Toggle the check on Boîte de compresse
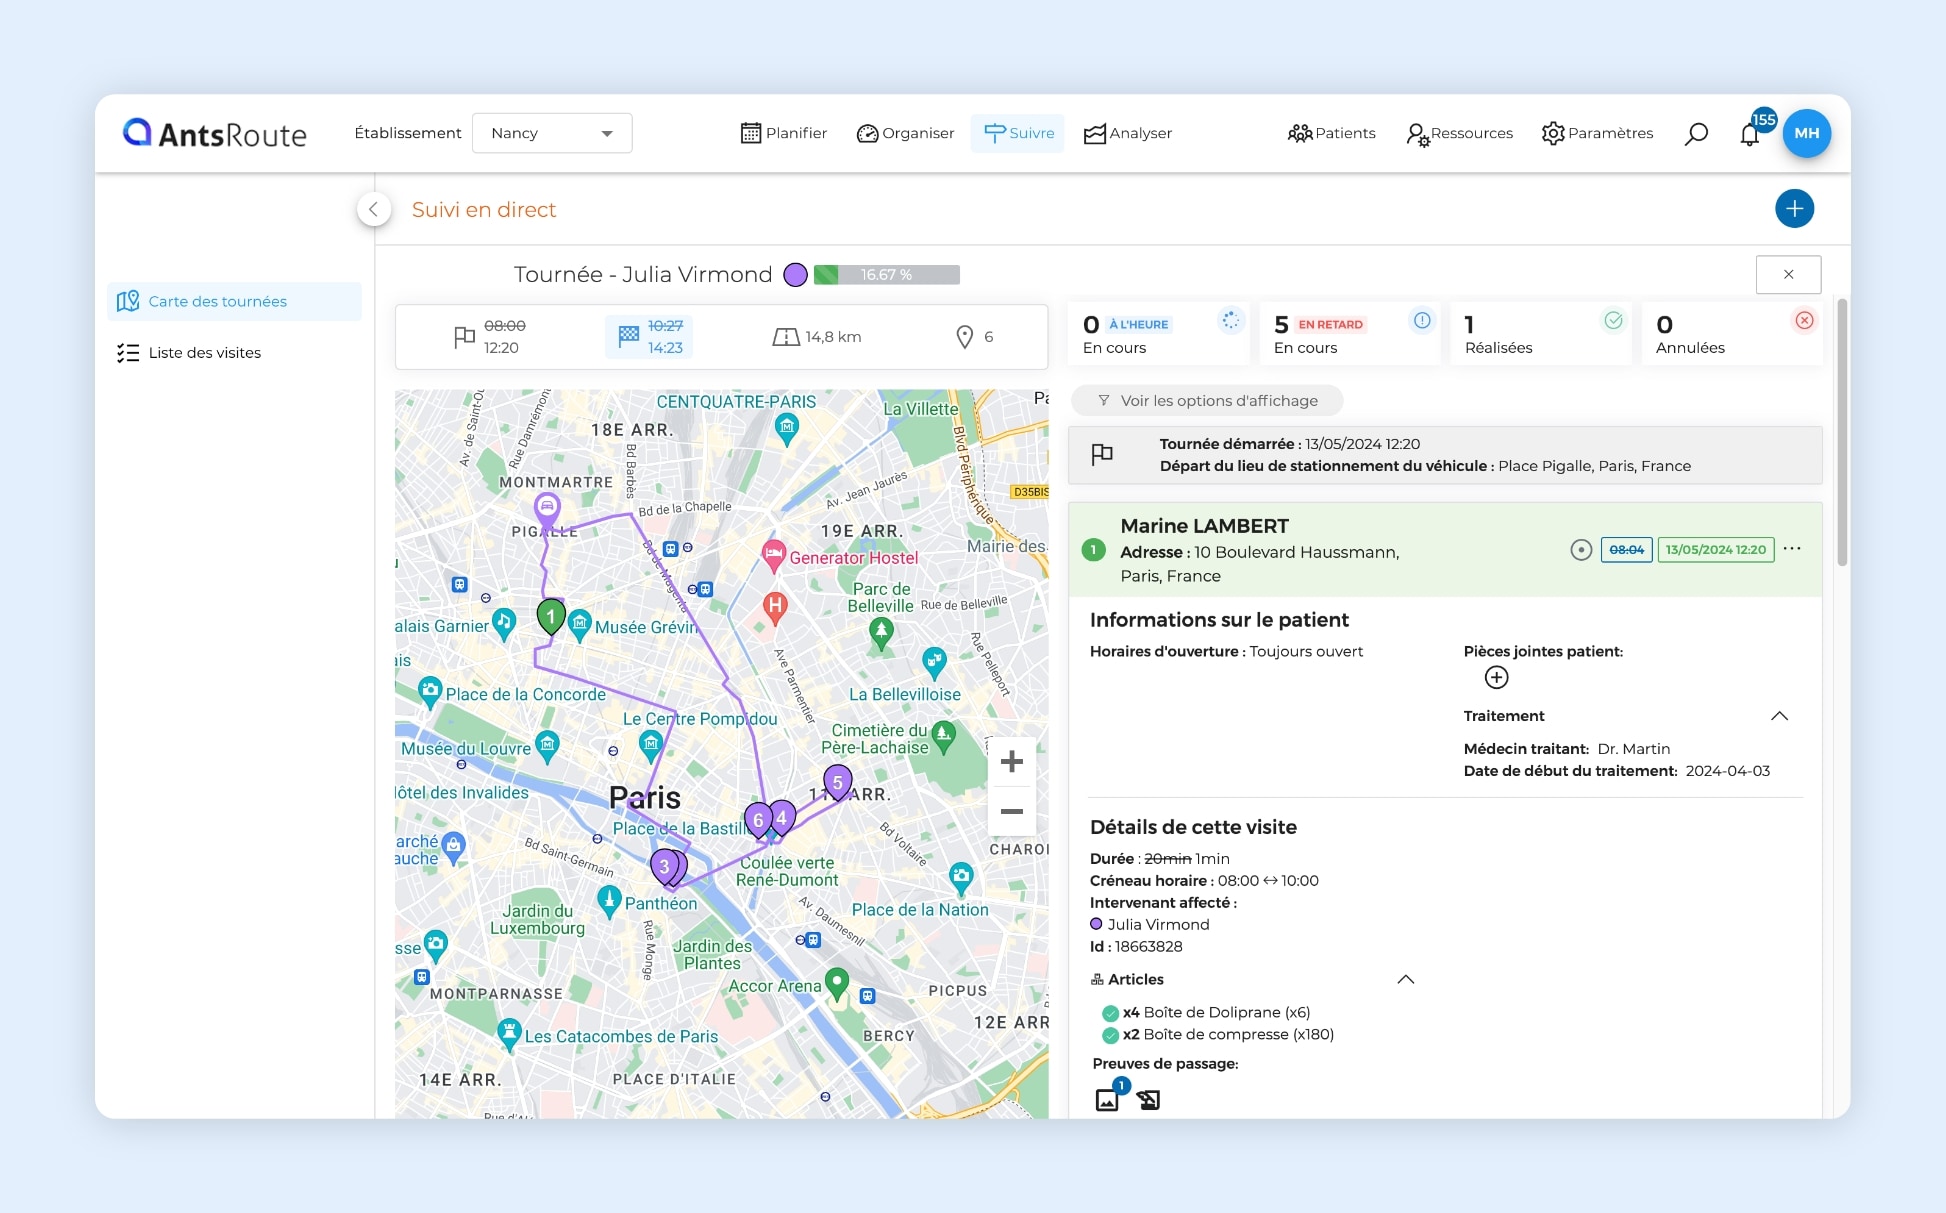The height and width of the screenshot is (1213, 1946). tap(1112, 1034)
